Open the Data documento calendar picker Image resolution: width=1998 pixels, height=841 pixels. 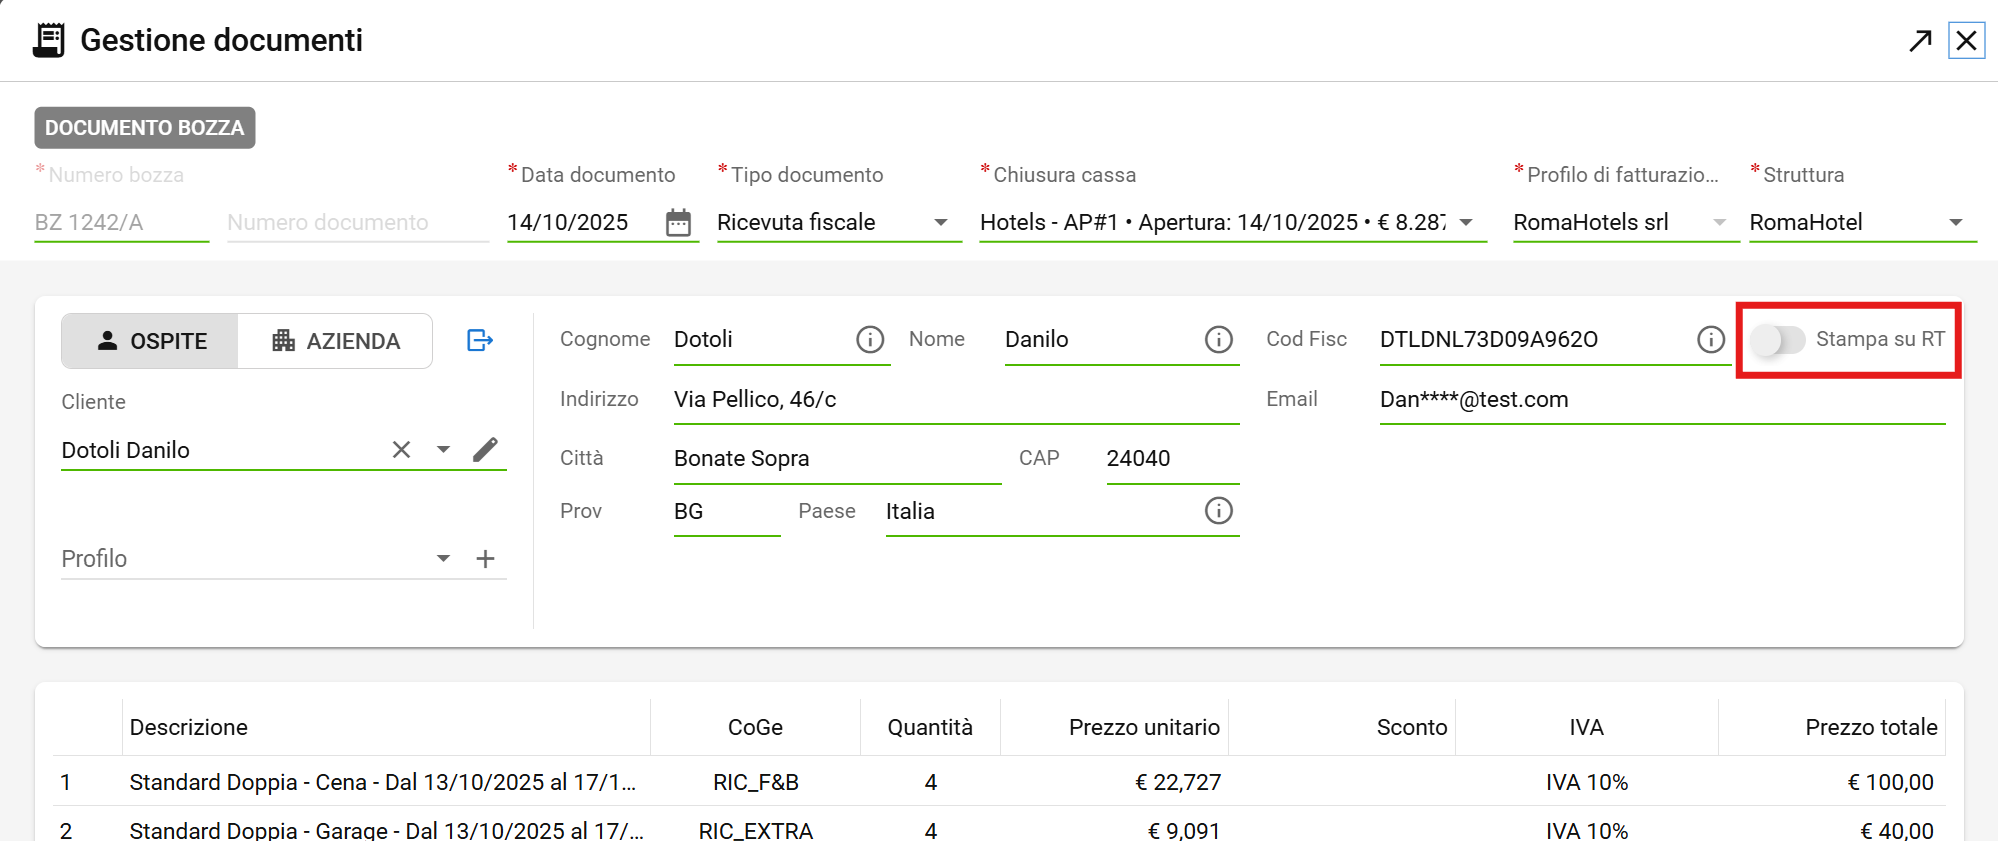[678, 222]
